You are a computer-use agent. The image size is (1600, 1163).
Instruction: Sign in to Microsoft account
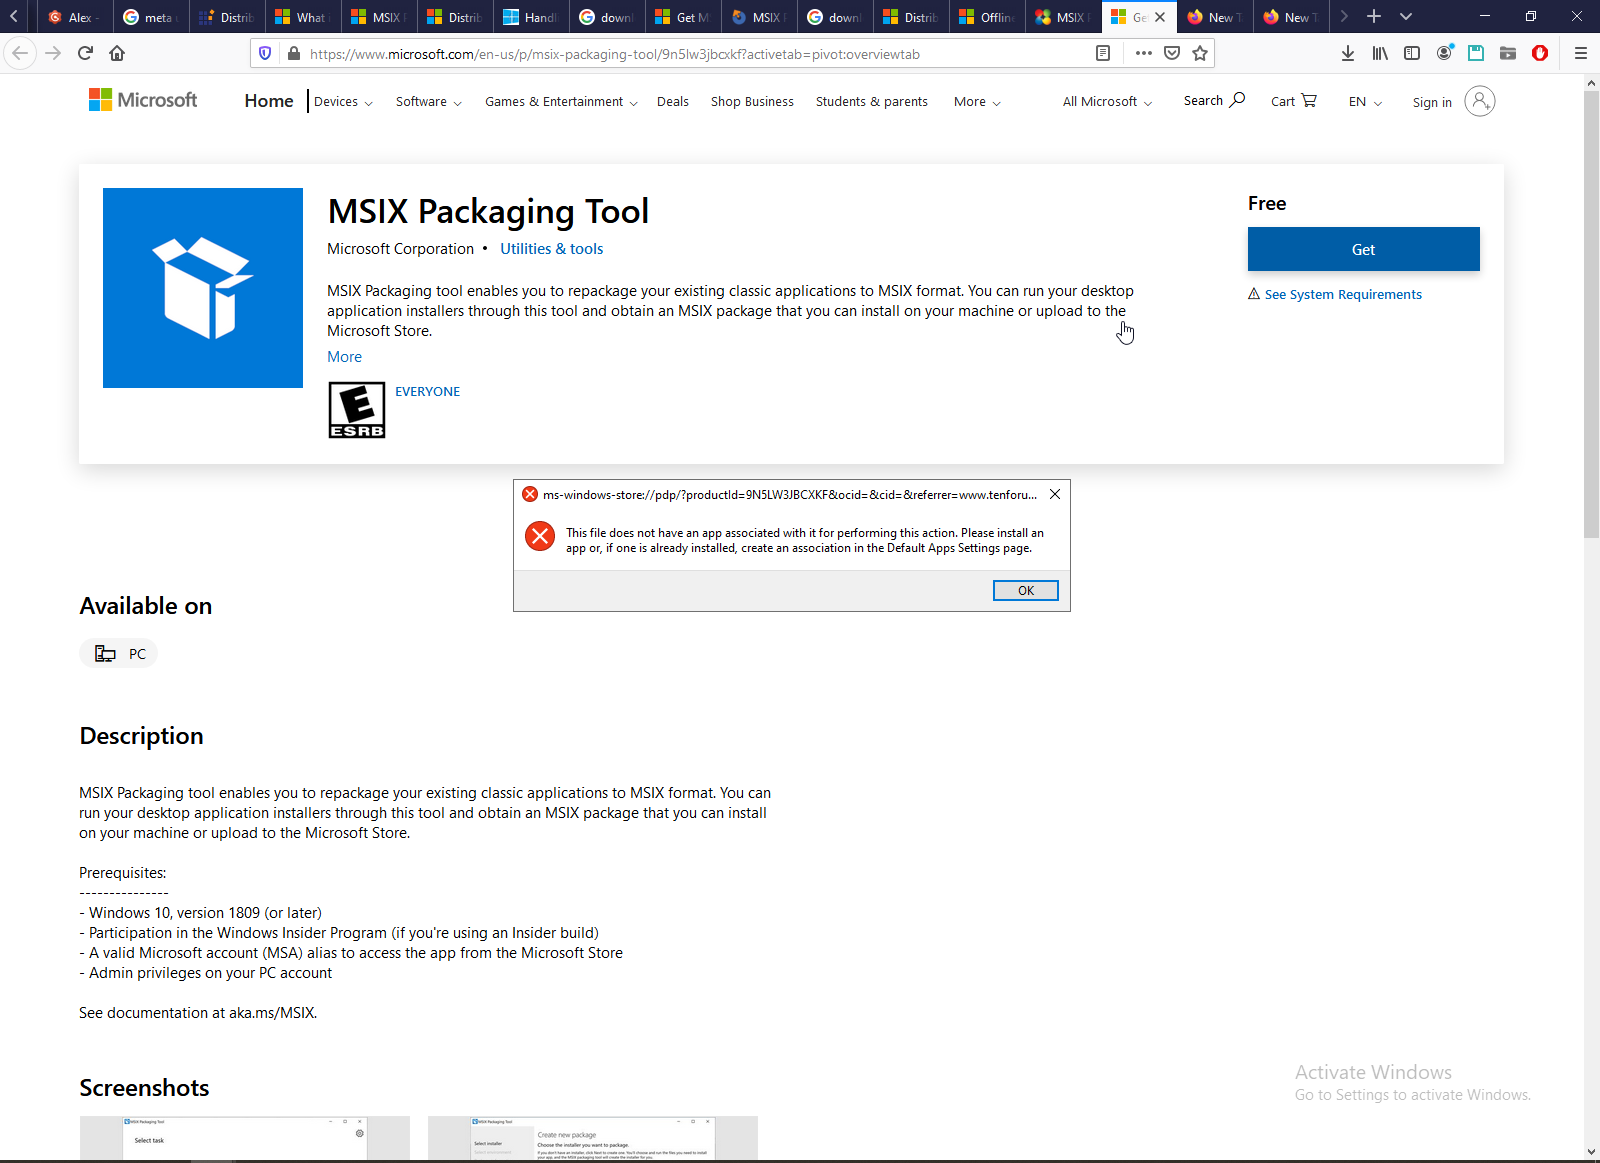click(1432, 102)
